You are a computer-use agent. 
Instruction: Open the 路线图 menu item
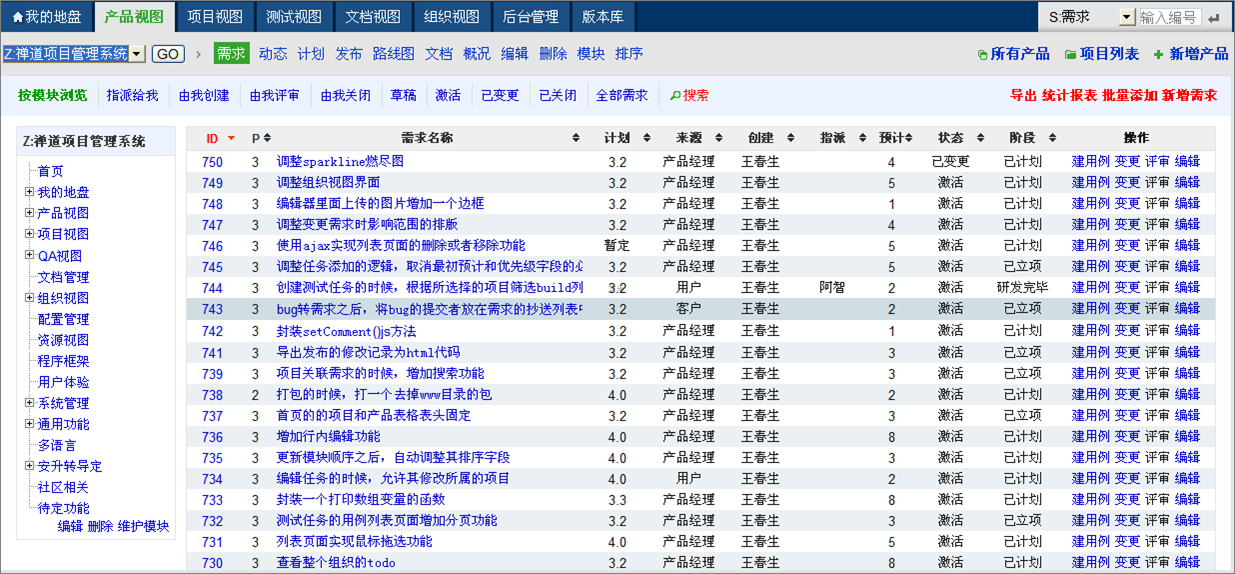tap(393, 54)
